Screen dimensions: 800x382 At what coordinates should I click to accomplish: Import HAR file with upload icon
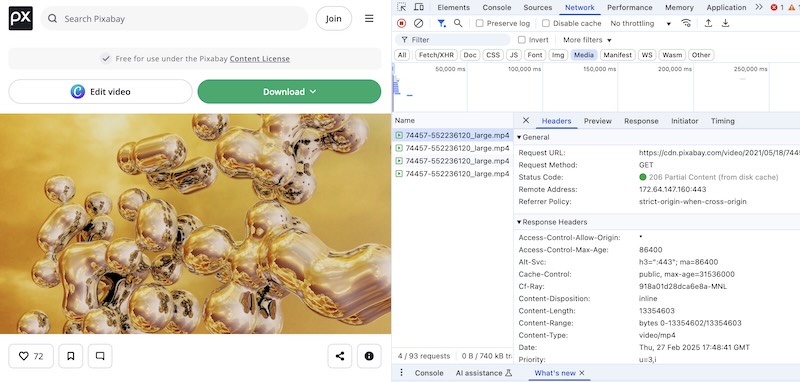point(708,23)
